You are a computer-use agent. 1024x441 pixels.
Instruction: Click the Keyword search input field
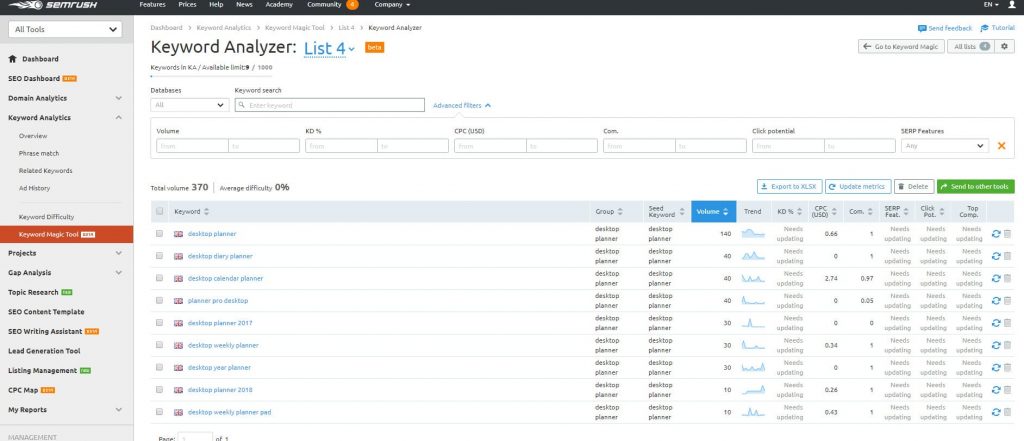coord(330,105)
